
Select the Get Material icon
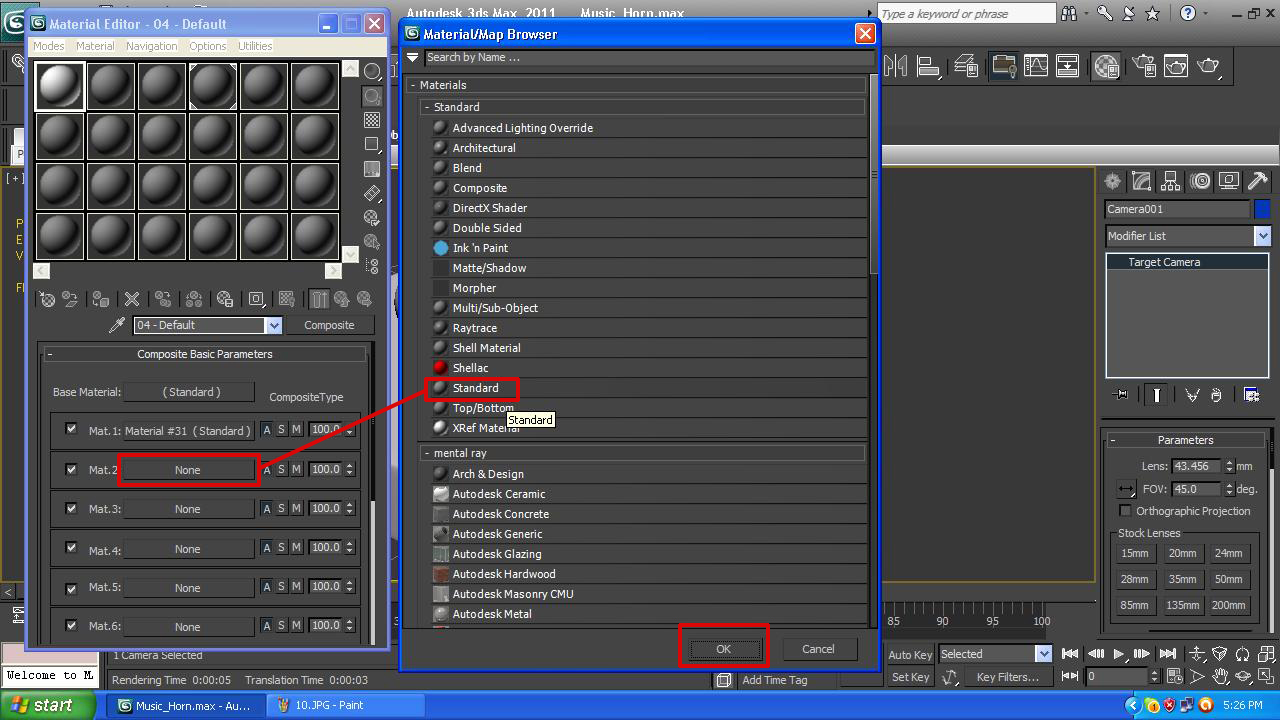[46, 300]
